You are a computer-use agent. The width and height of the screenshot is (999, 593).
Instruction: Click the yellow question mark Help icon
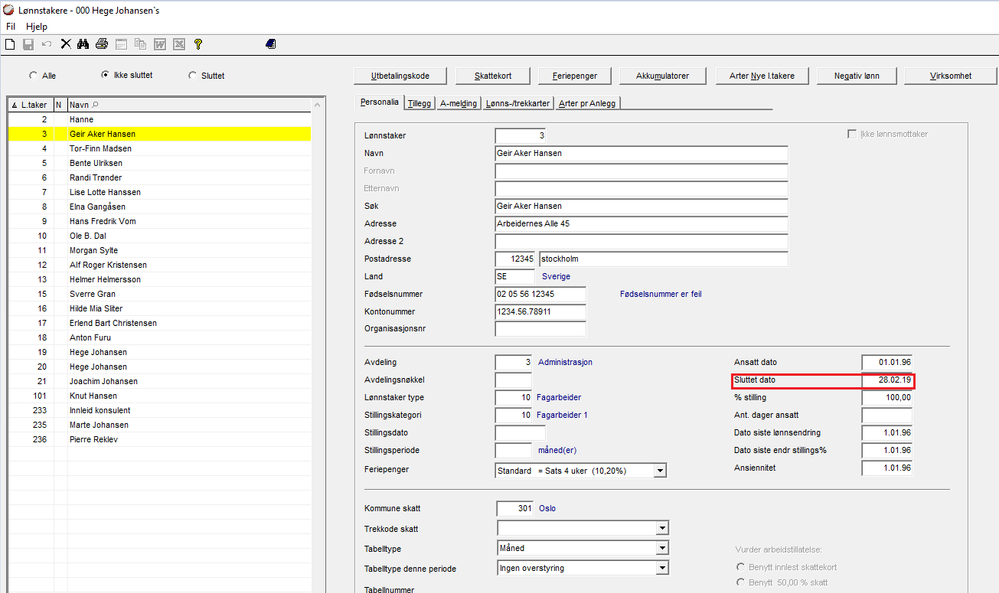[198, 44]
